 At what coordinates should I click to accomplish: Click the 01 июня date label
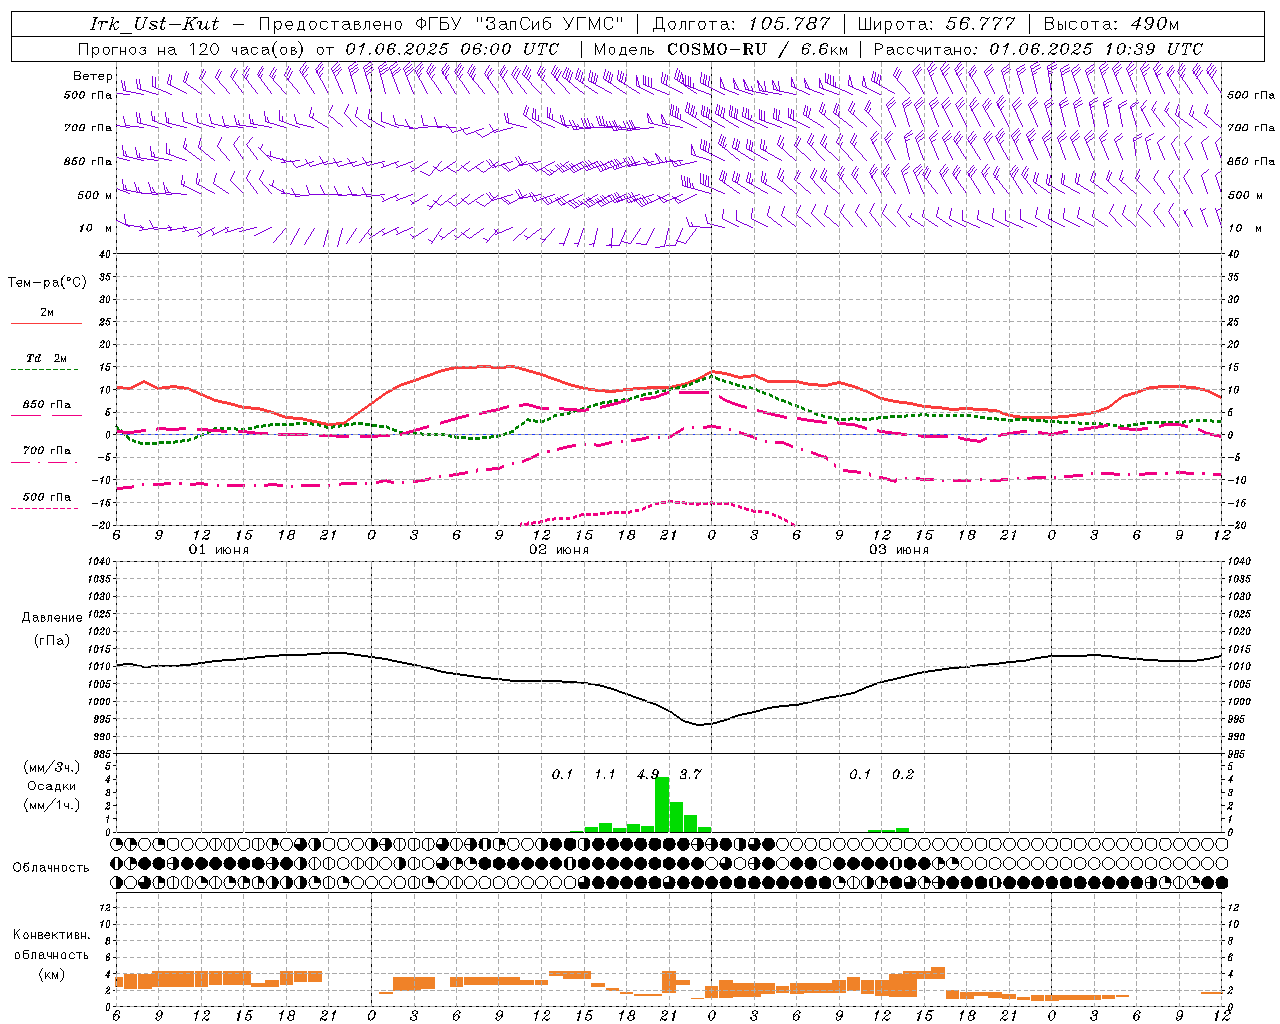(219, 550)
